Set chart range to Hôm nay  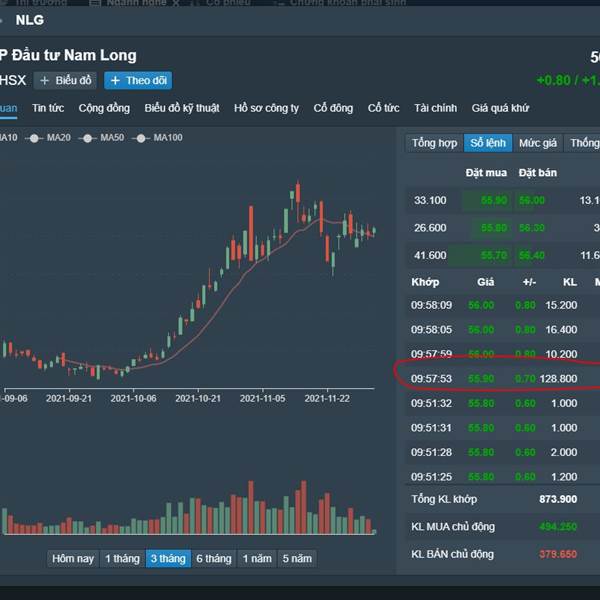[x=73, y=559]
